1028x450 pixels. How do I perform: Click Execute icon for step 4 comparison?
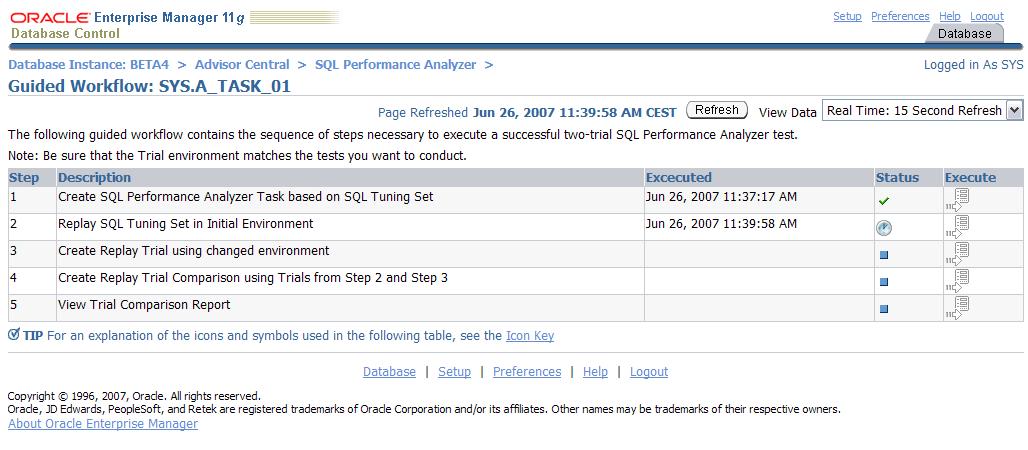pyautogui.click(x=957, y=281)
